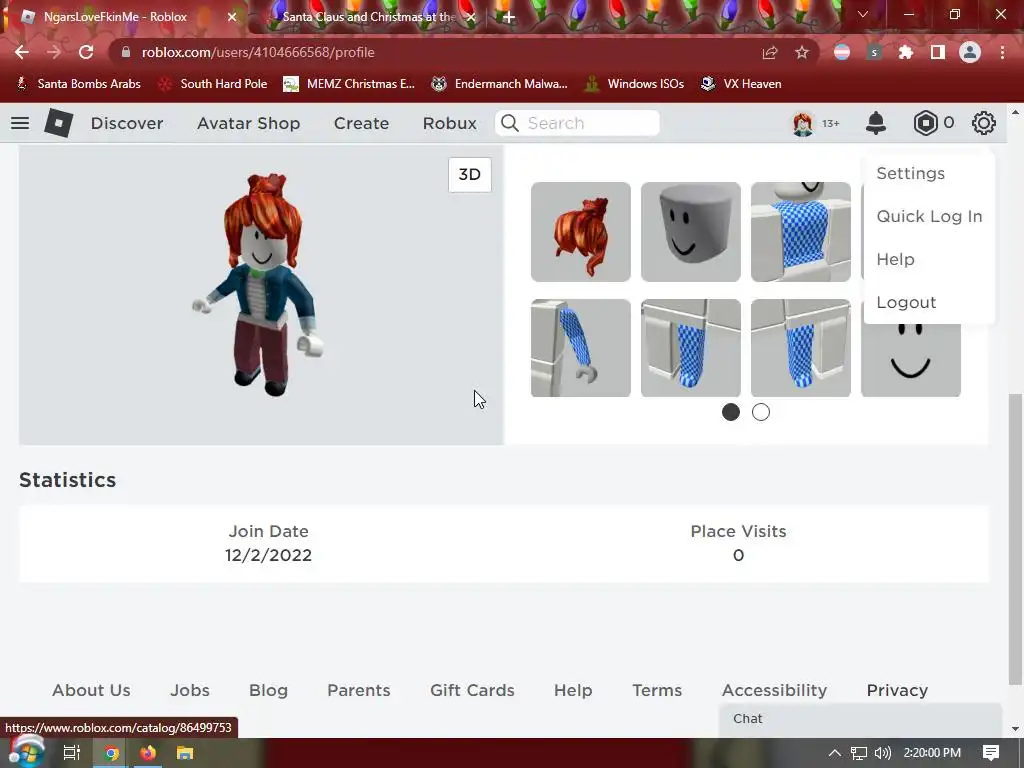Open the Action Center notifications
Image resolution: width=1024 pixels, height=768 pixels.
click(991, 753)
